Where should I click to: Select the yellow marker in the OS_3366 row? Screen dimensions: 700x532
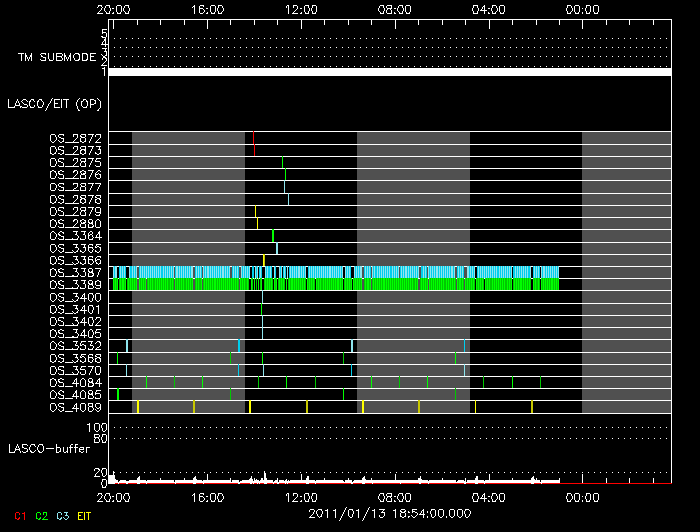[264, 260]
